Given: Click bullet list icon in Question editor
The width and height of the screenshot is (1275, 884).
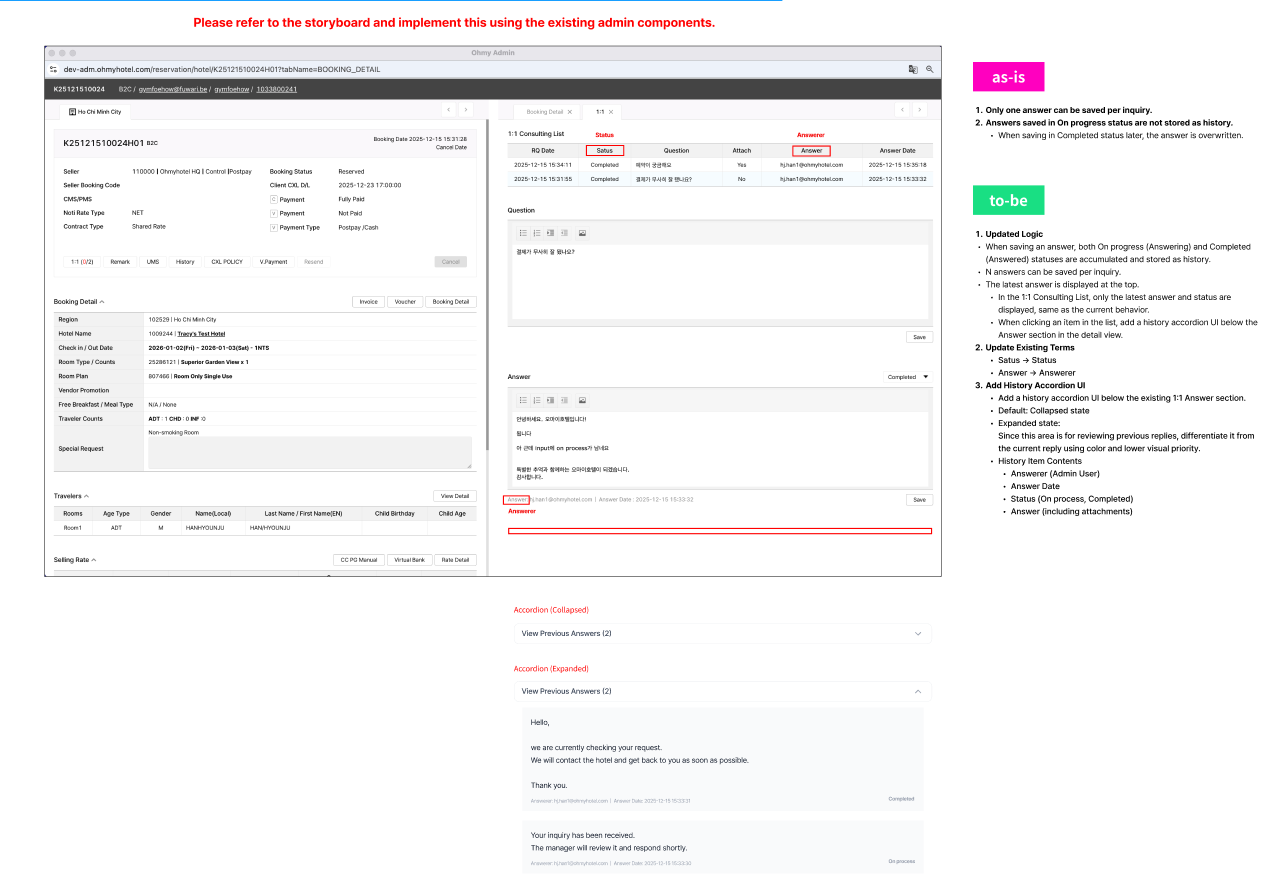Looking at the screenshot, I should pyautogui.click(x=523, y=233).
